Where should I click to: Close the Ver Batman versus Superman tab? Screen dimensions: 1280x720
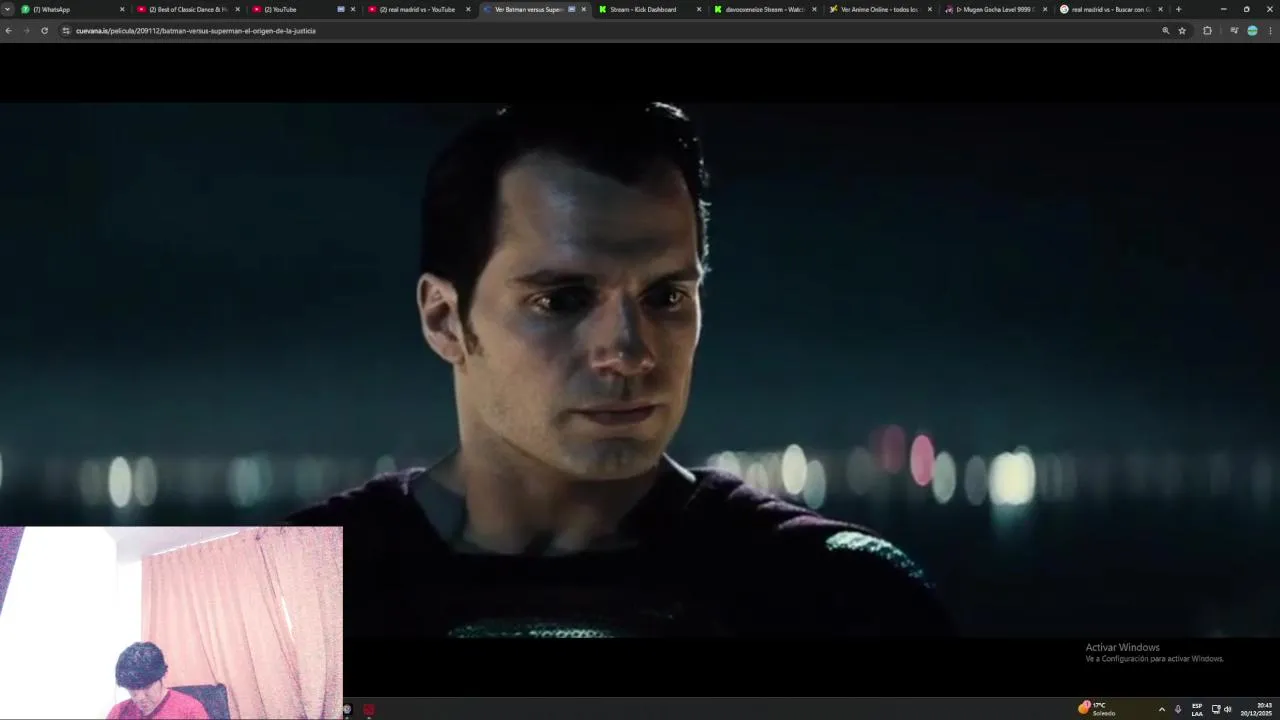coord(584,9)
